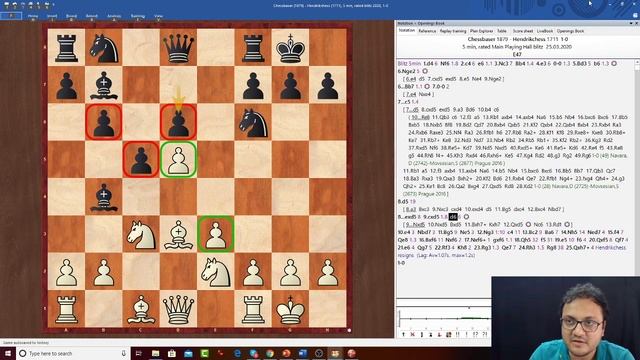Jump to move 7...c5 in notation
Screen dimensions: 640x360
click(404, 102)
